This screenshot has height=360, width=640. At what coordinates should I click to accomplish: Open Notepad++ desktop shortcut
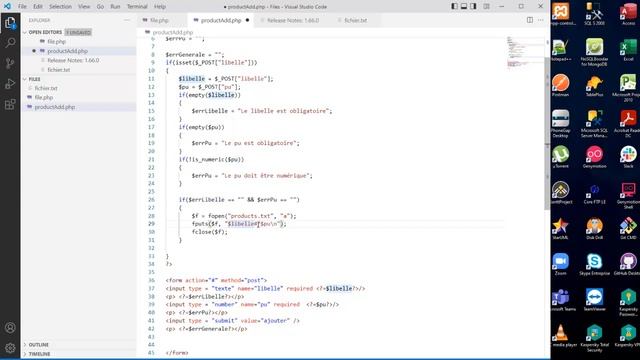pyautogui.click(x=561, y=50)
